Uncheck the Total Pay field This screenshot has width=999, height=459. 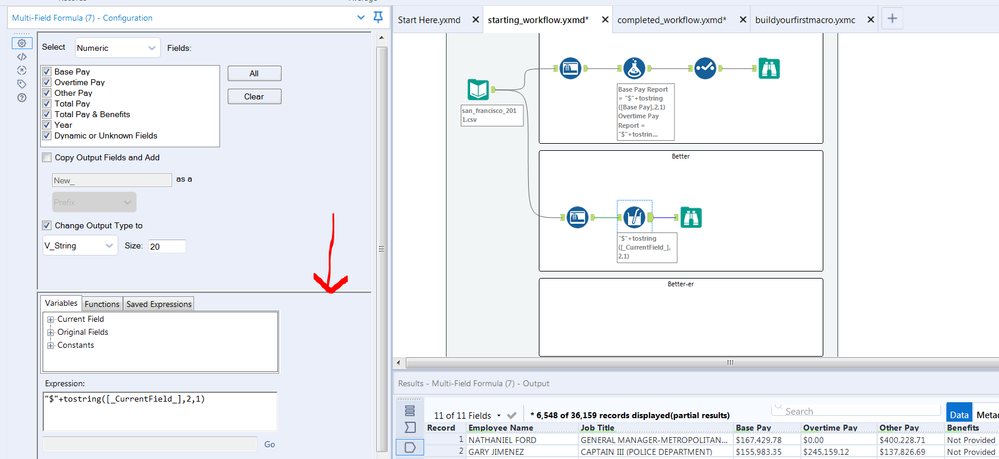coord(47,103)
